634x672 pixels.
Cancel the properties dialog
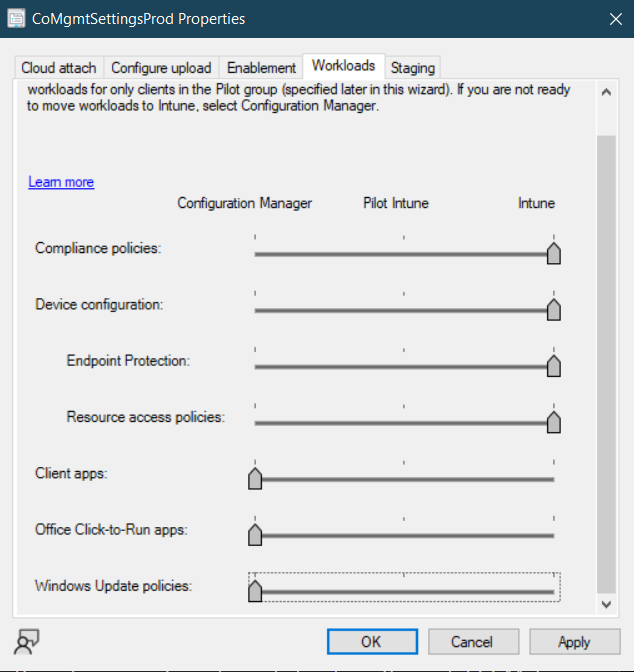click(x=473, y=642)
